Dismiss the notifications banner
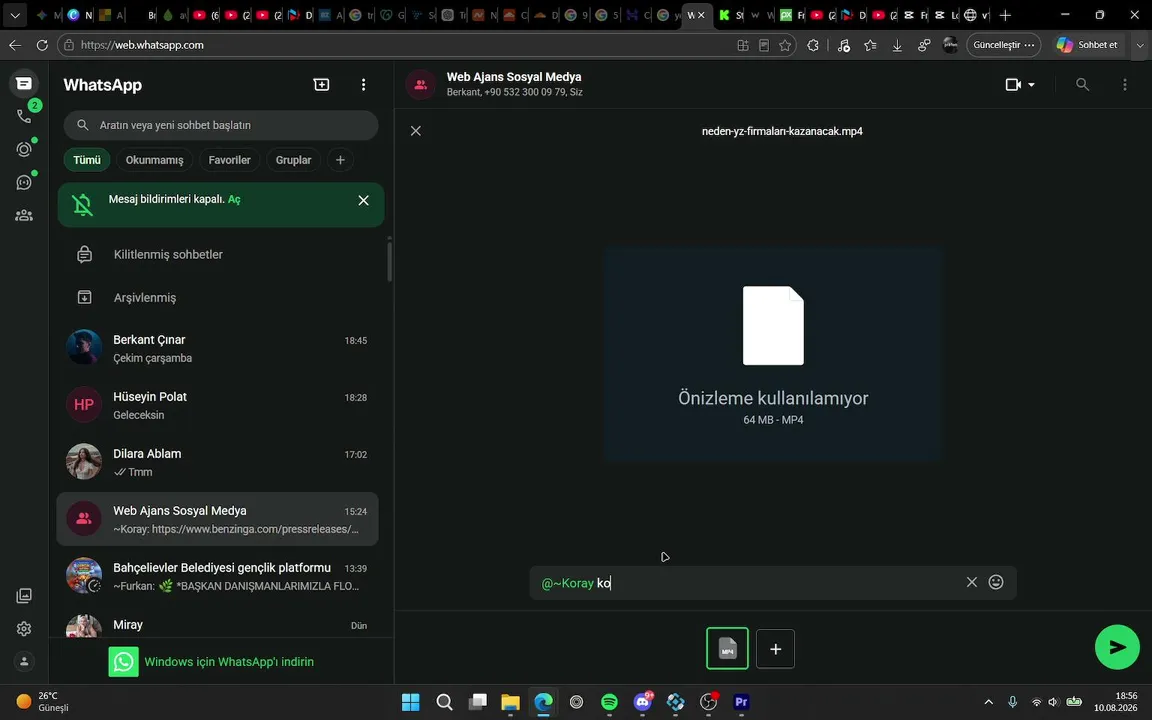 point(363,201)
